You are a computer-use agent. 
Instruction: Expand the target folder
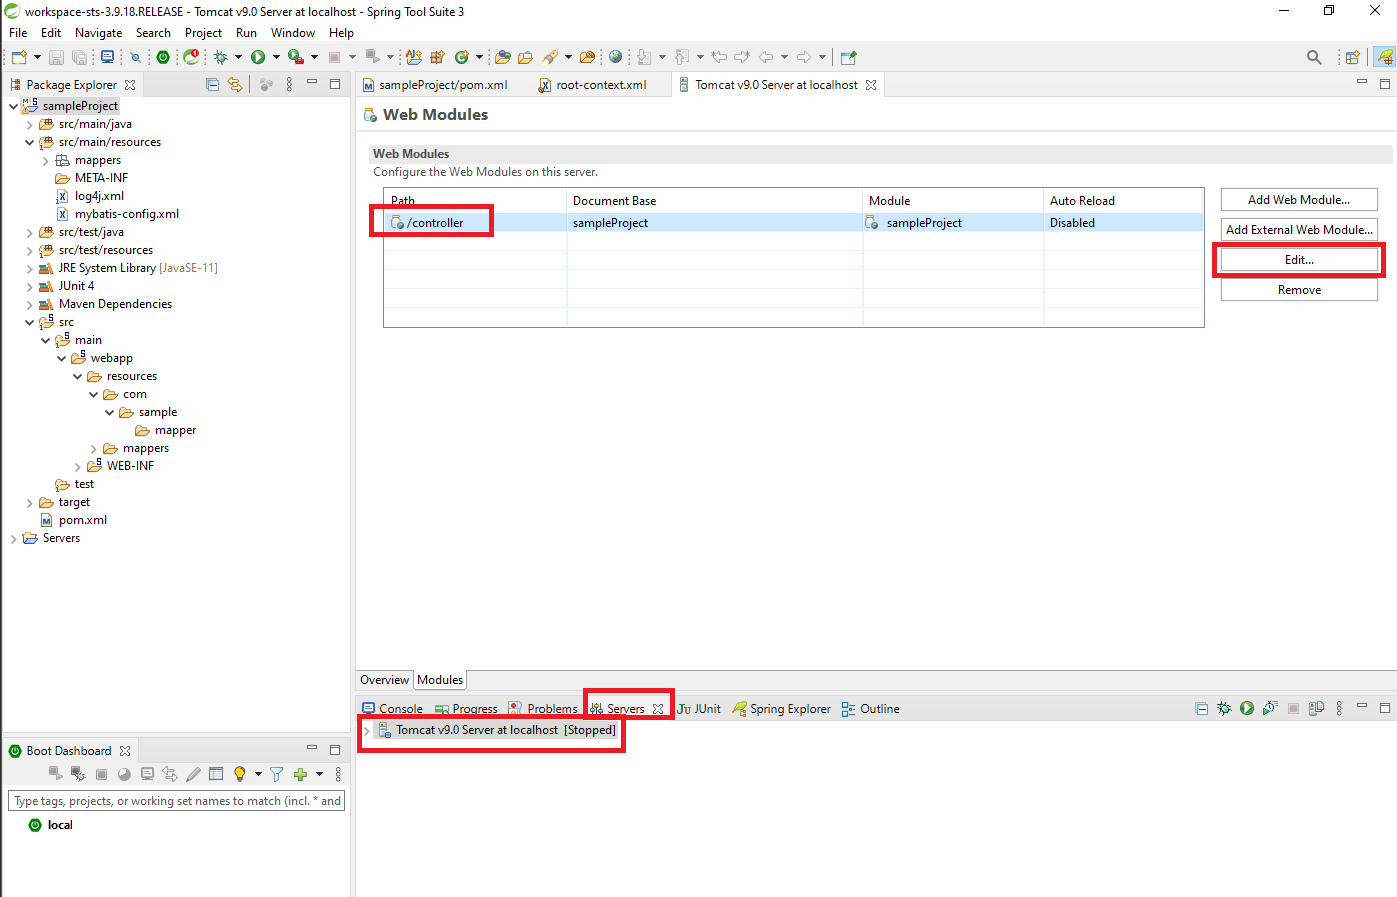coord(29,502)
